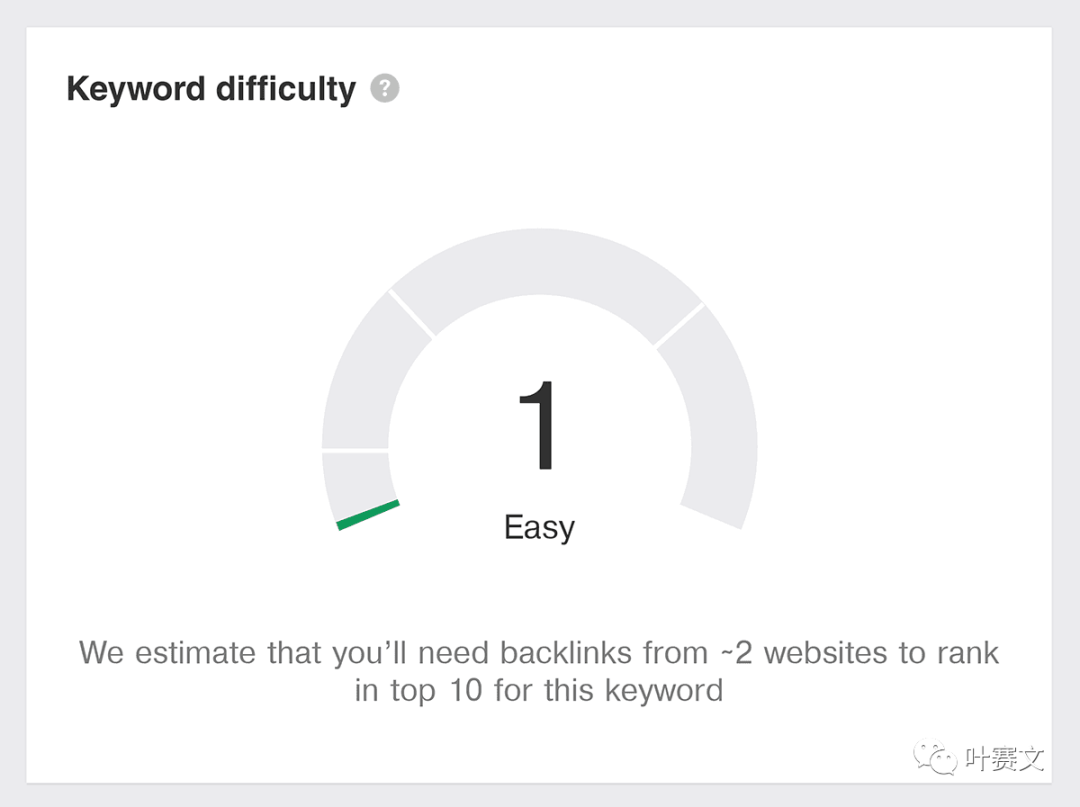1080x807 pixels.
Task: Click the divider between top and right segments
Action: point(679,325)
